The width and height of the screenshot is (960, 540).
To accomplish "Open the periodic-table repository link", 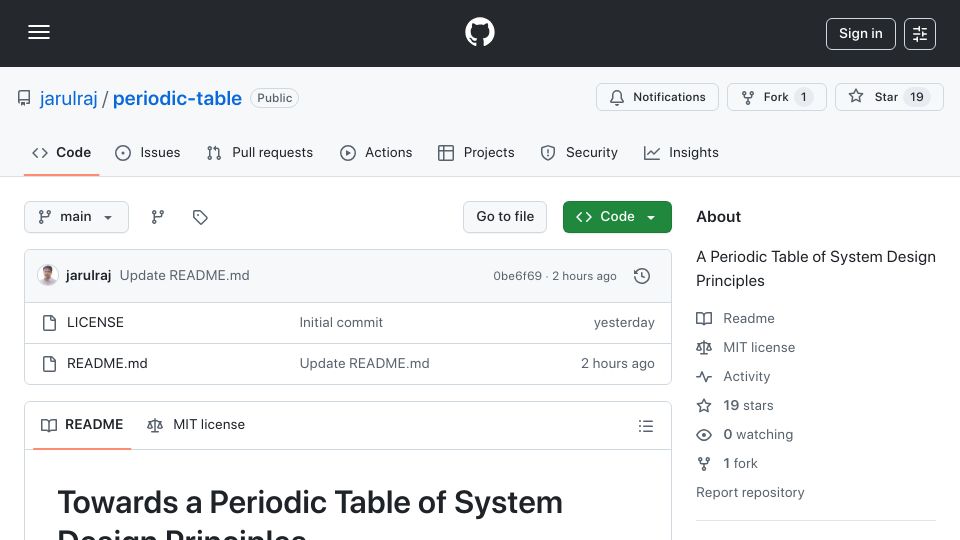I will [177, 98].
